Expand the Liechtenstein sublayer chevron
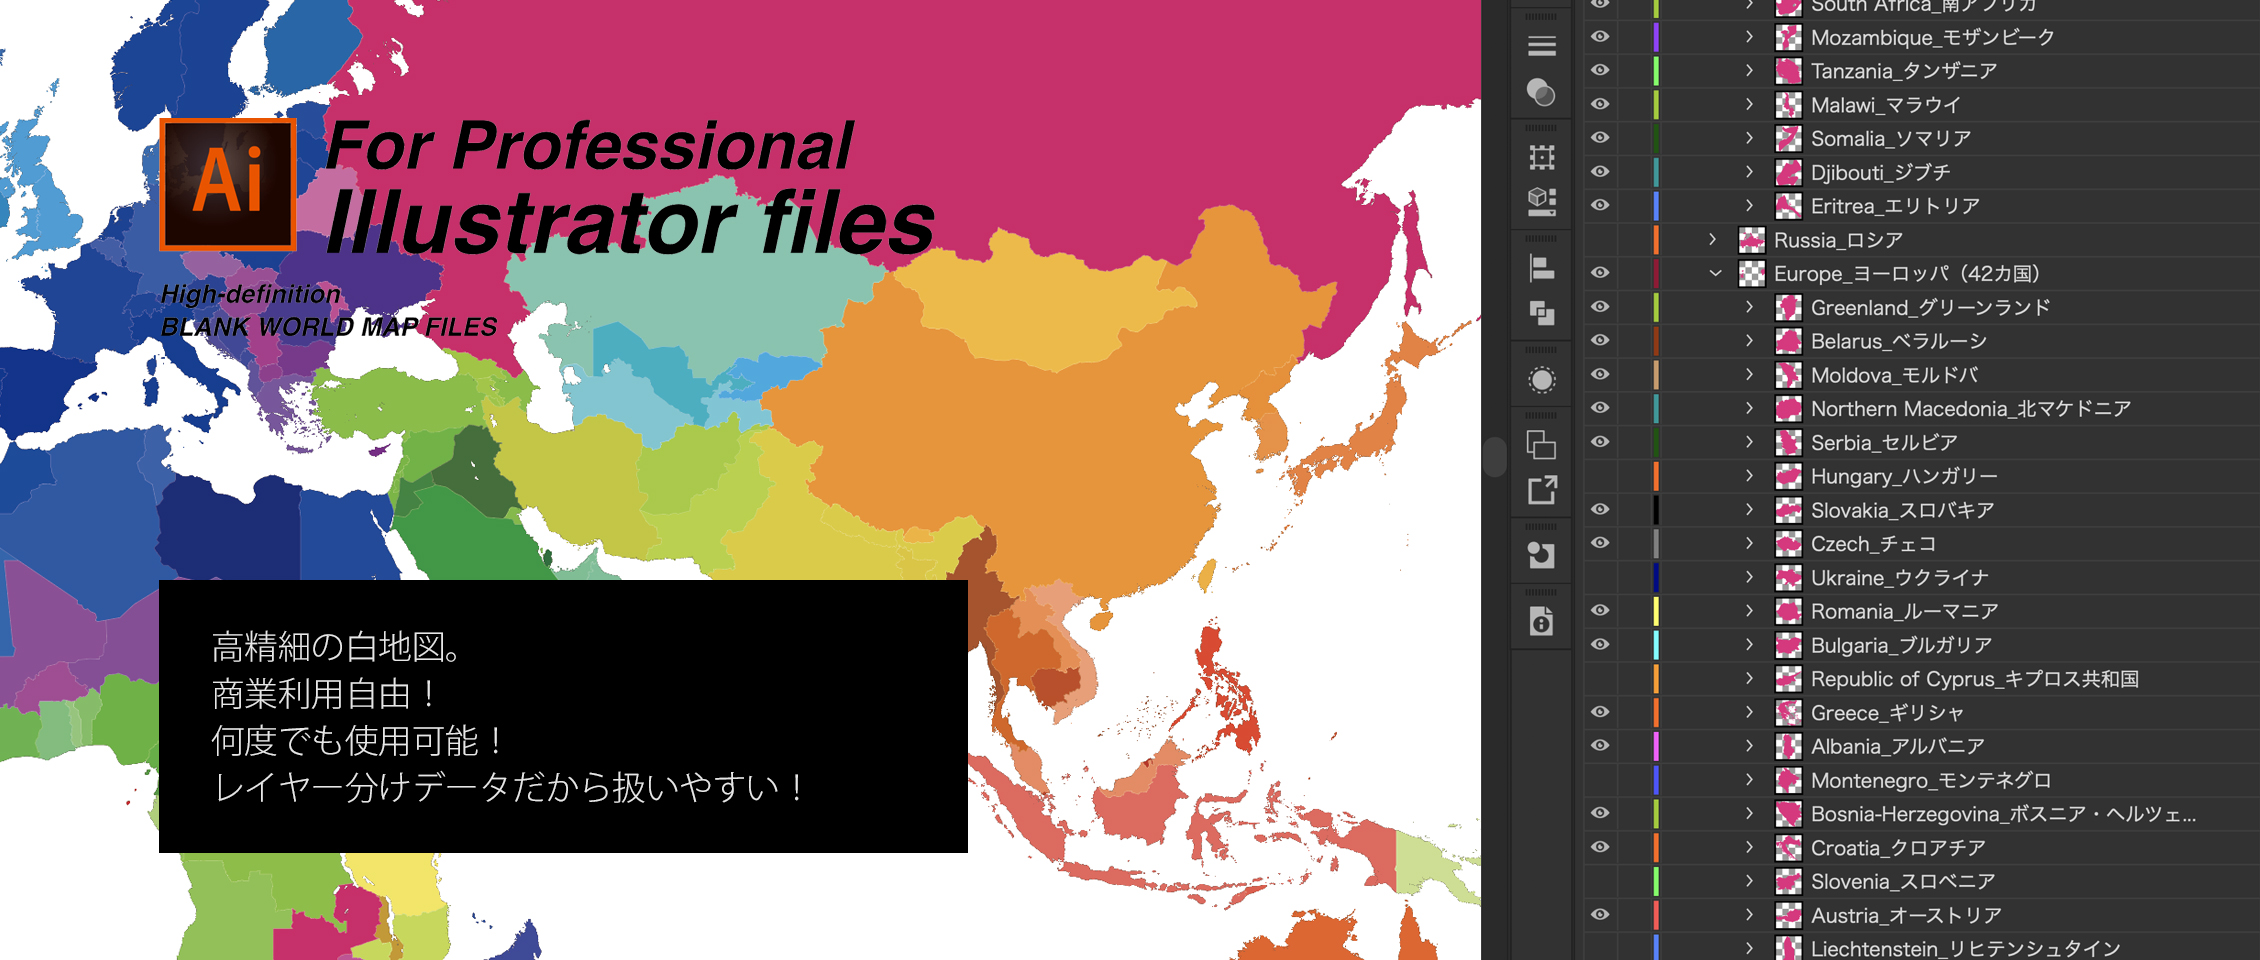 point(1749,948)
